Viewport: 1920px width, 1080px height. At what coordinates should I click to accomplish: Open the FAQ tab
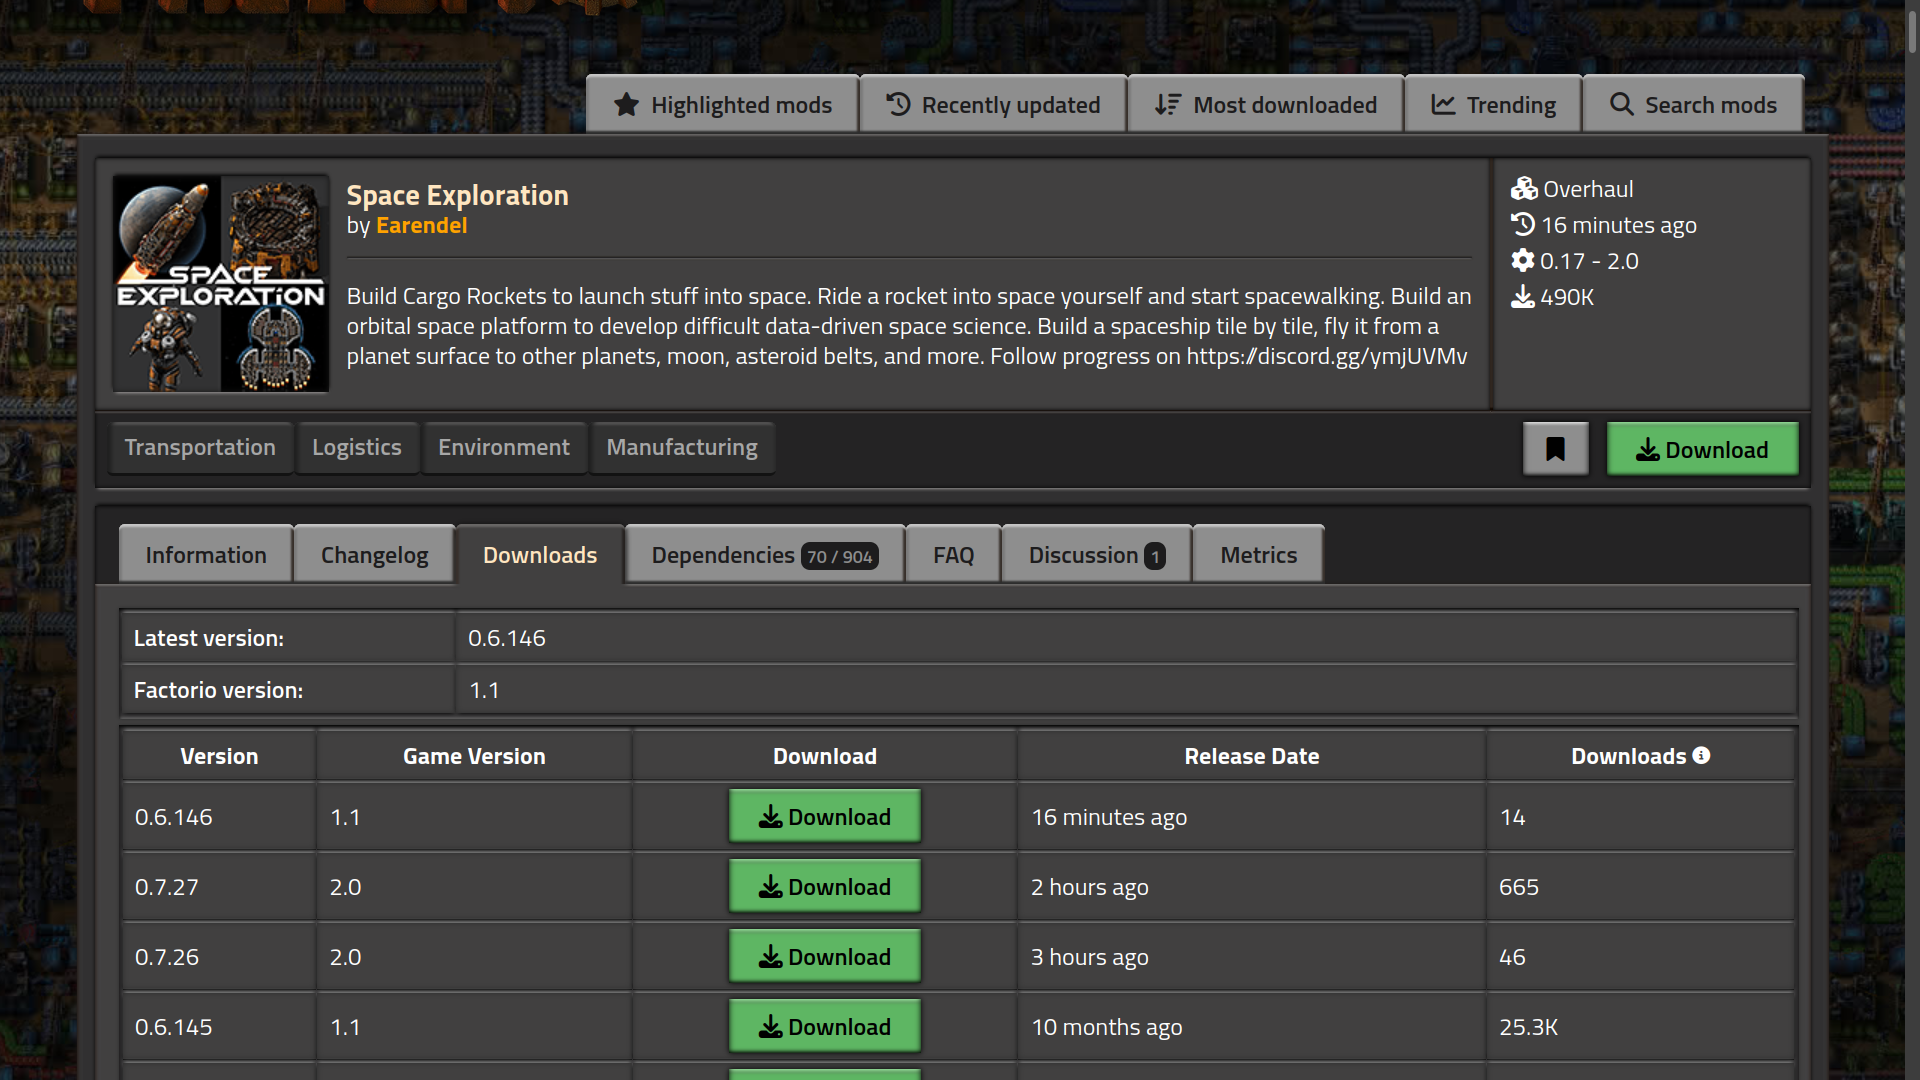click(953, 554)
